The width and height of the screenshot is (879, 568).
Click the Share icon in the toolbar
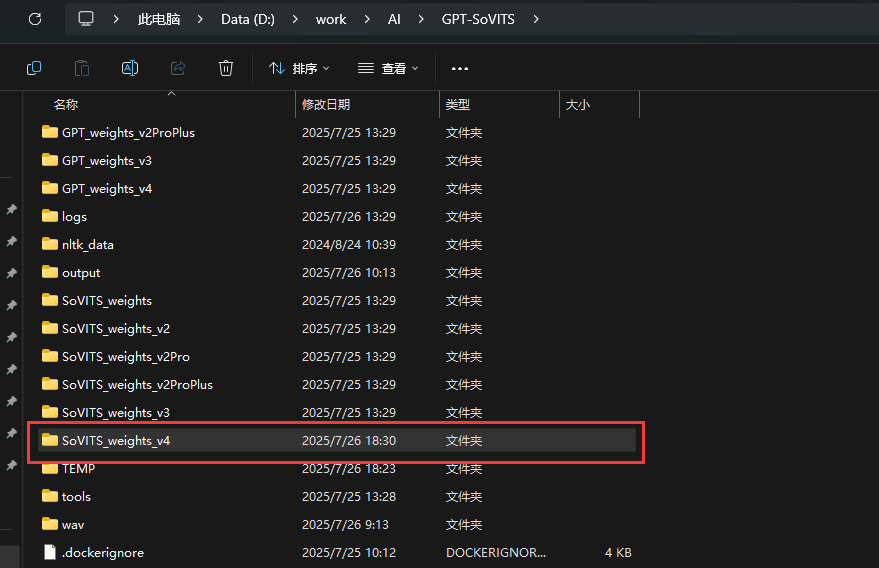click(x=178, y=68)
